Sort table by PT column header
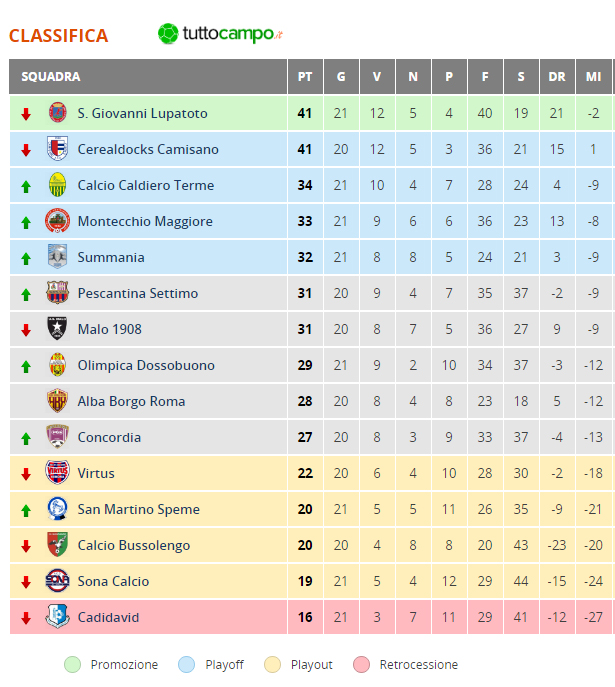 305,77
